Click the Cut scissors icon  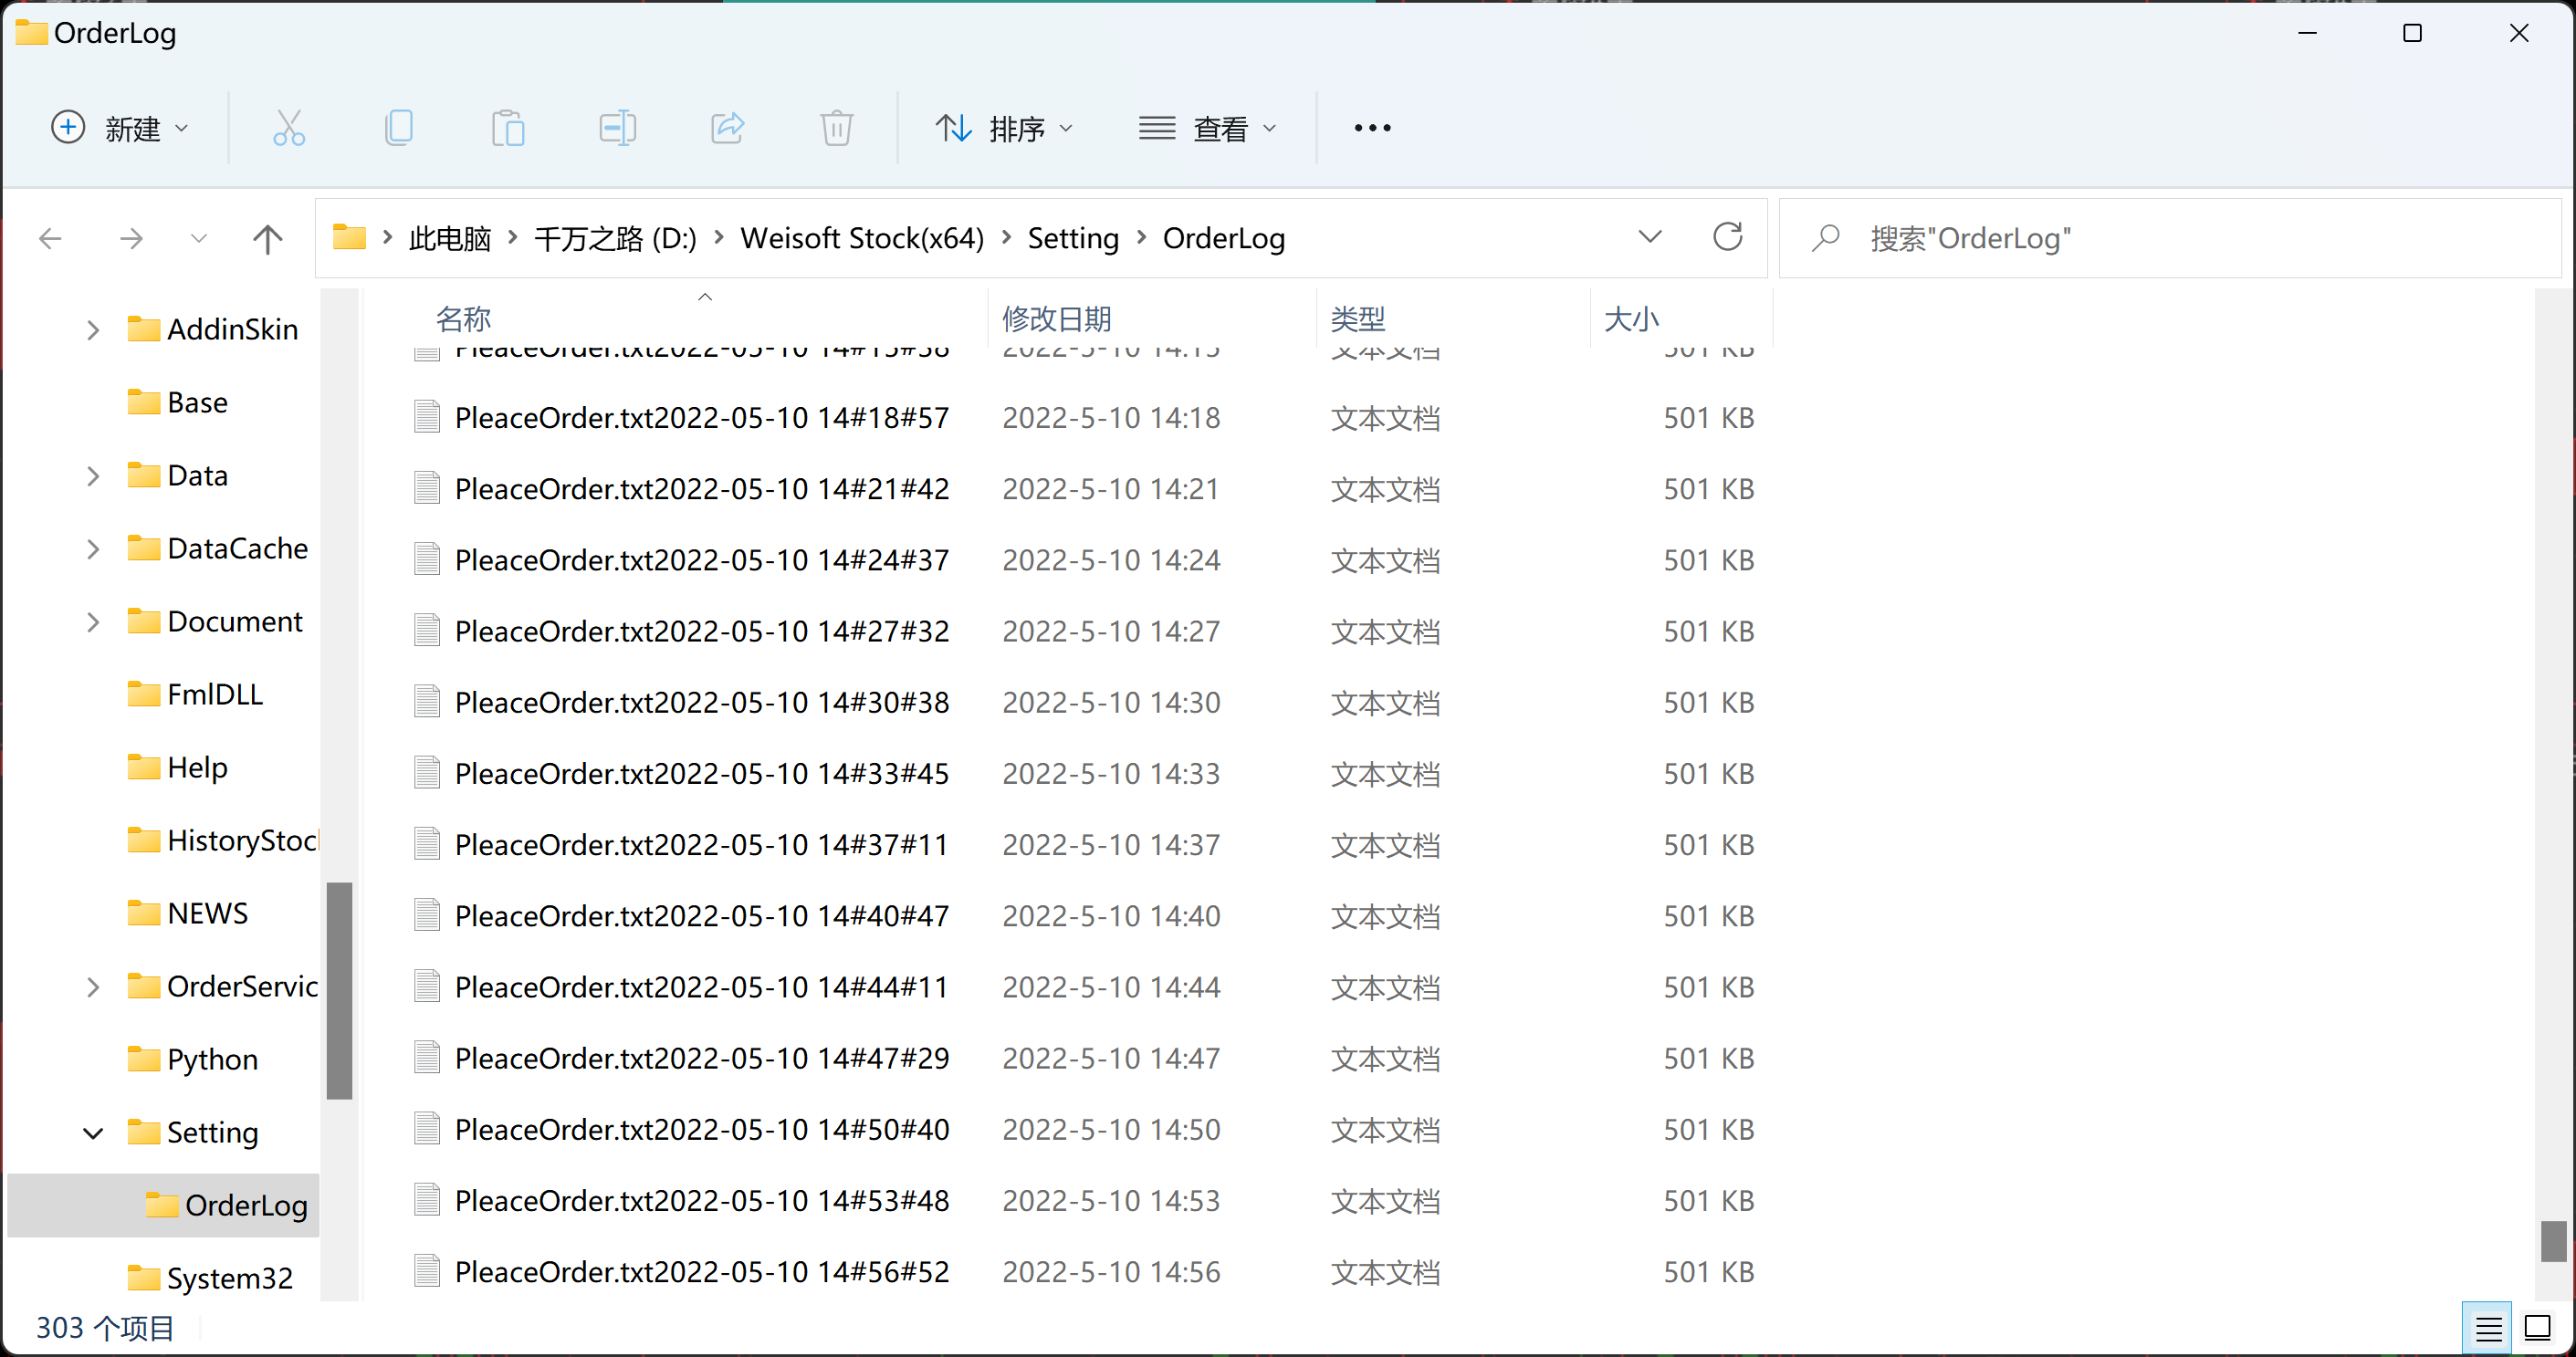click(x=289, y=128)
